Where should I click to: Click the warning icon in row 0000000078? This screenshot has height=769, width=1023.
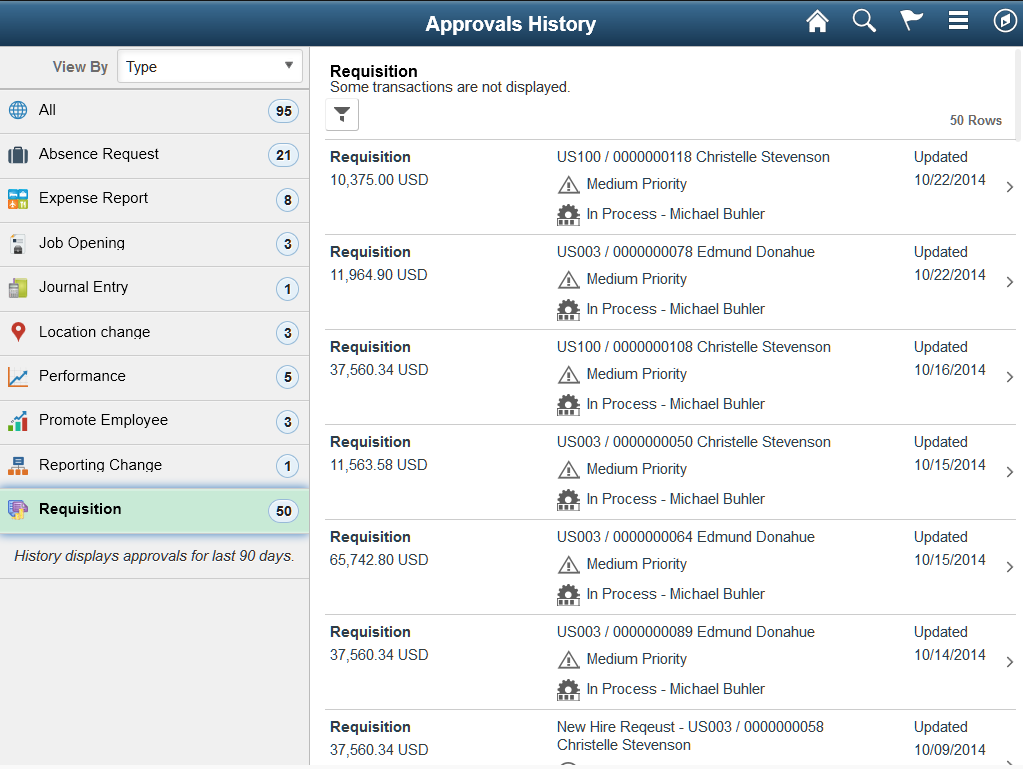568,280
